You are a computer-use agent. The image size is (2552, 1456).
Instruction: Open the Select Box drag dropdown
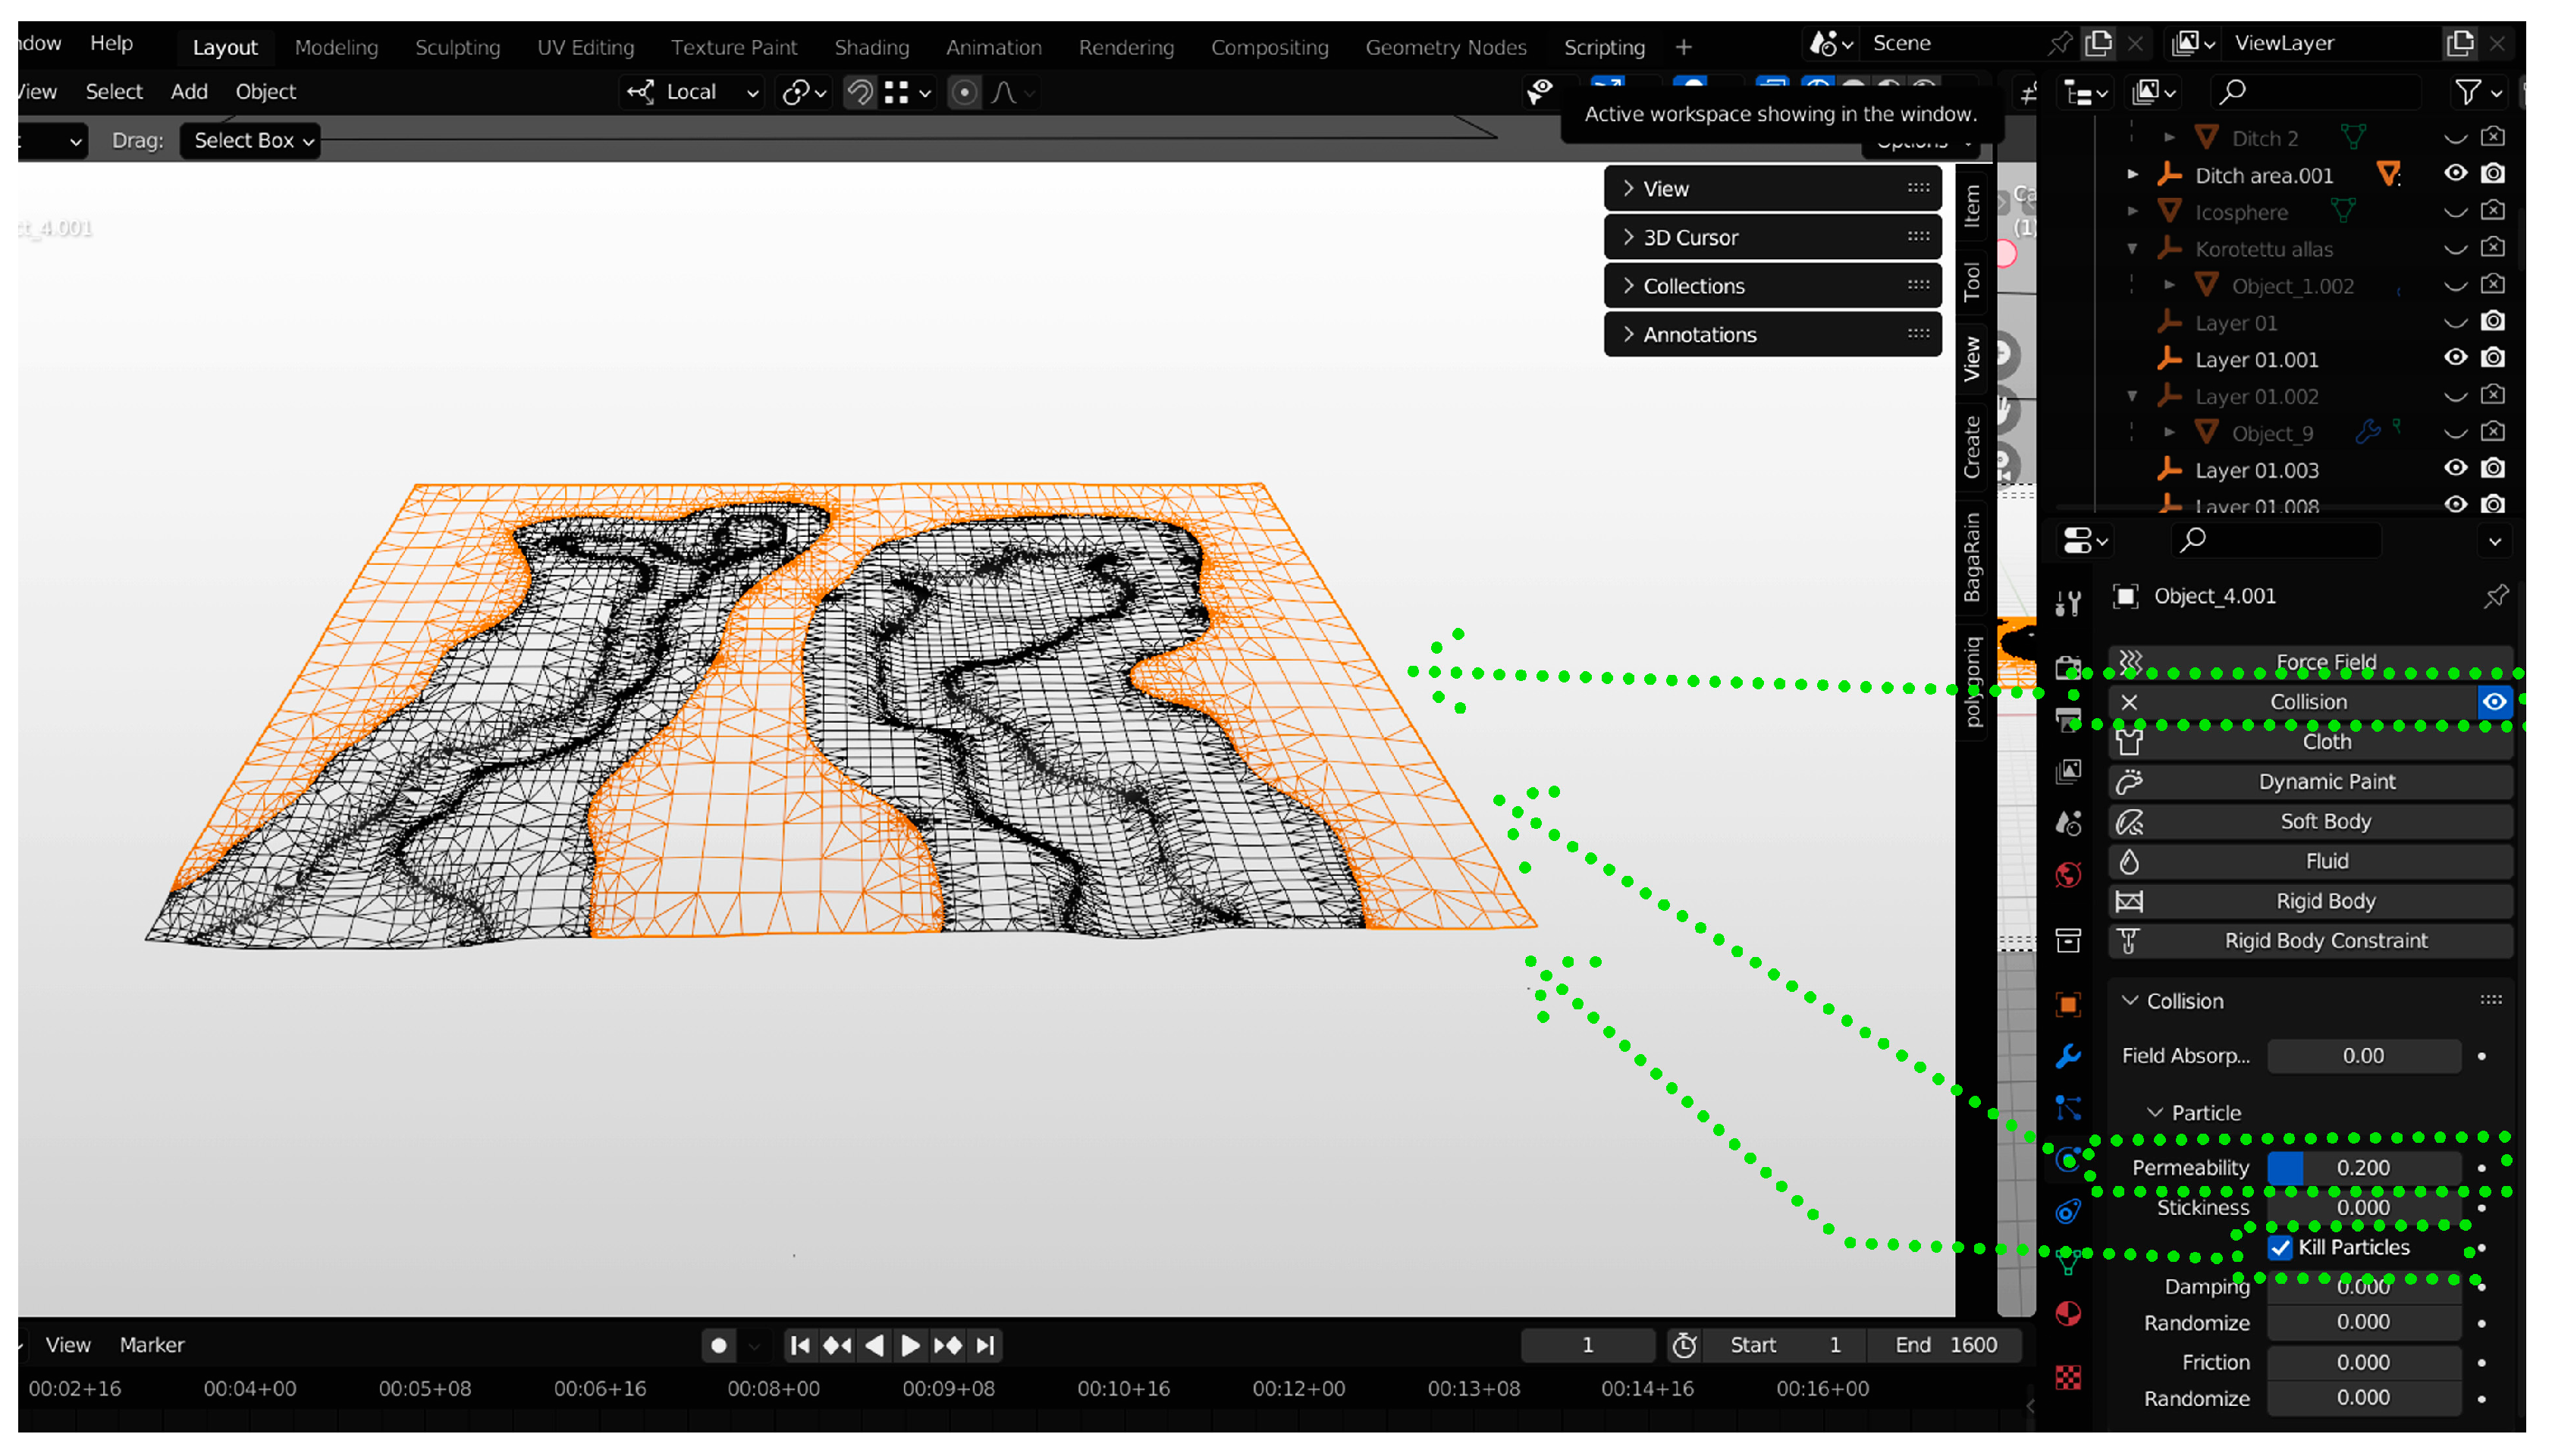click(x=252, y=140)
